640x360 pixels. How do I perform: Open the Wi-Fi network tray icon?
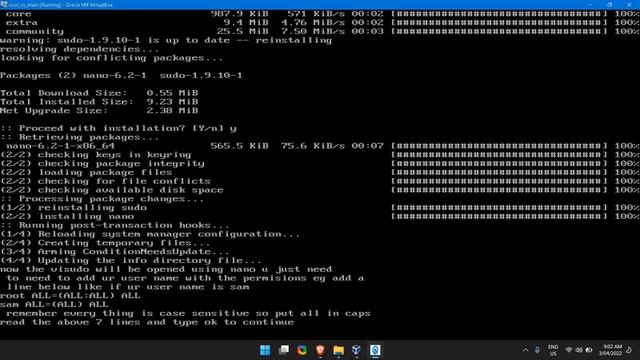click(x=569, y=350)
